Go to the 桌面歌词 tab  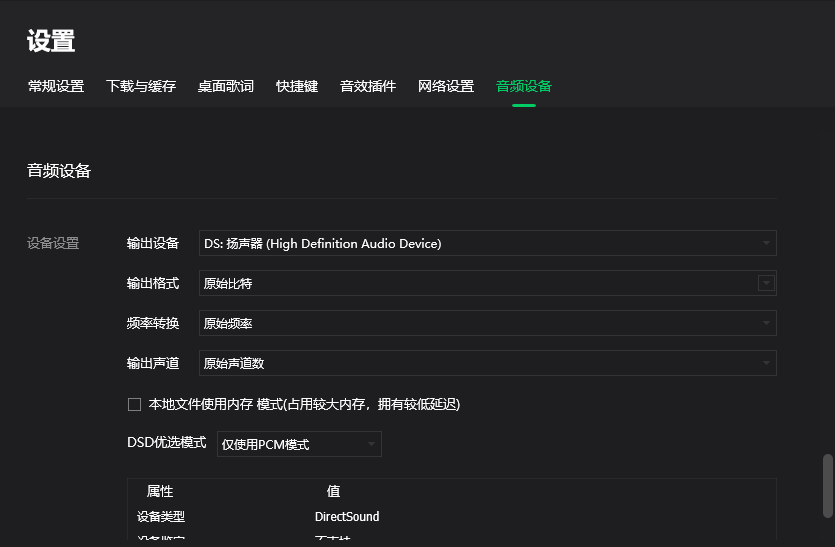pos(226,86)
